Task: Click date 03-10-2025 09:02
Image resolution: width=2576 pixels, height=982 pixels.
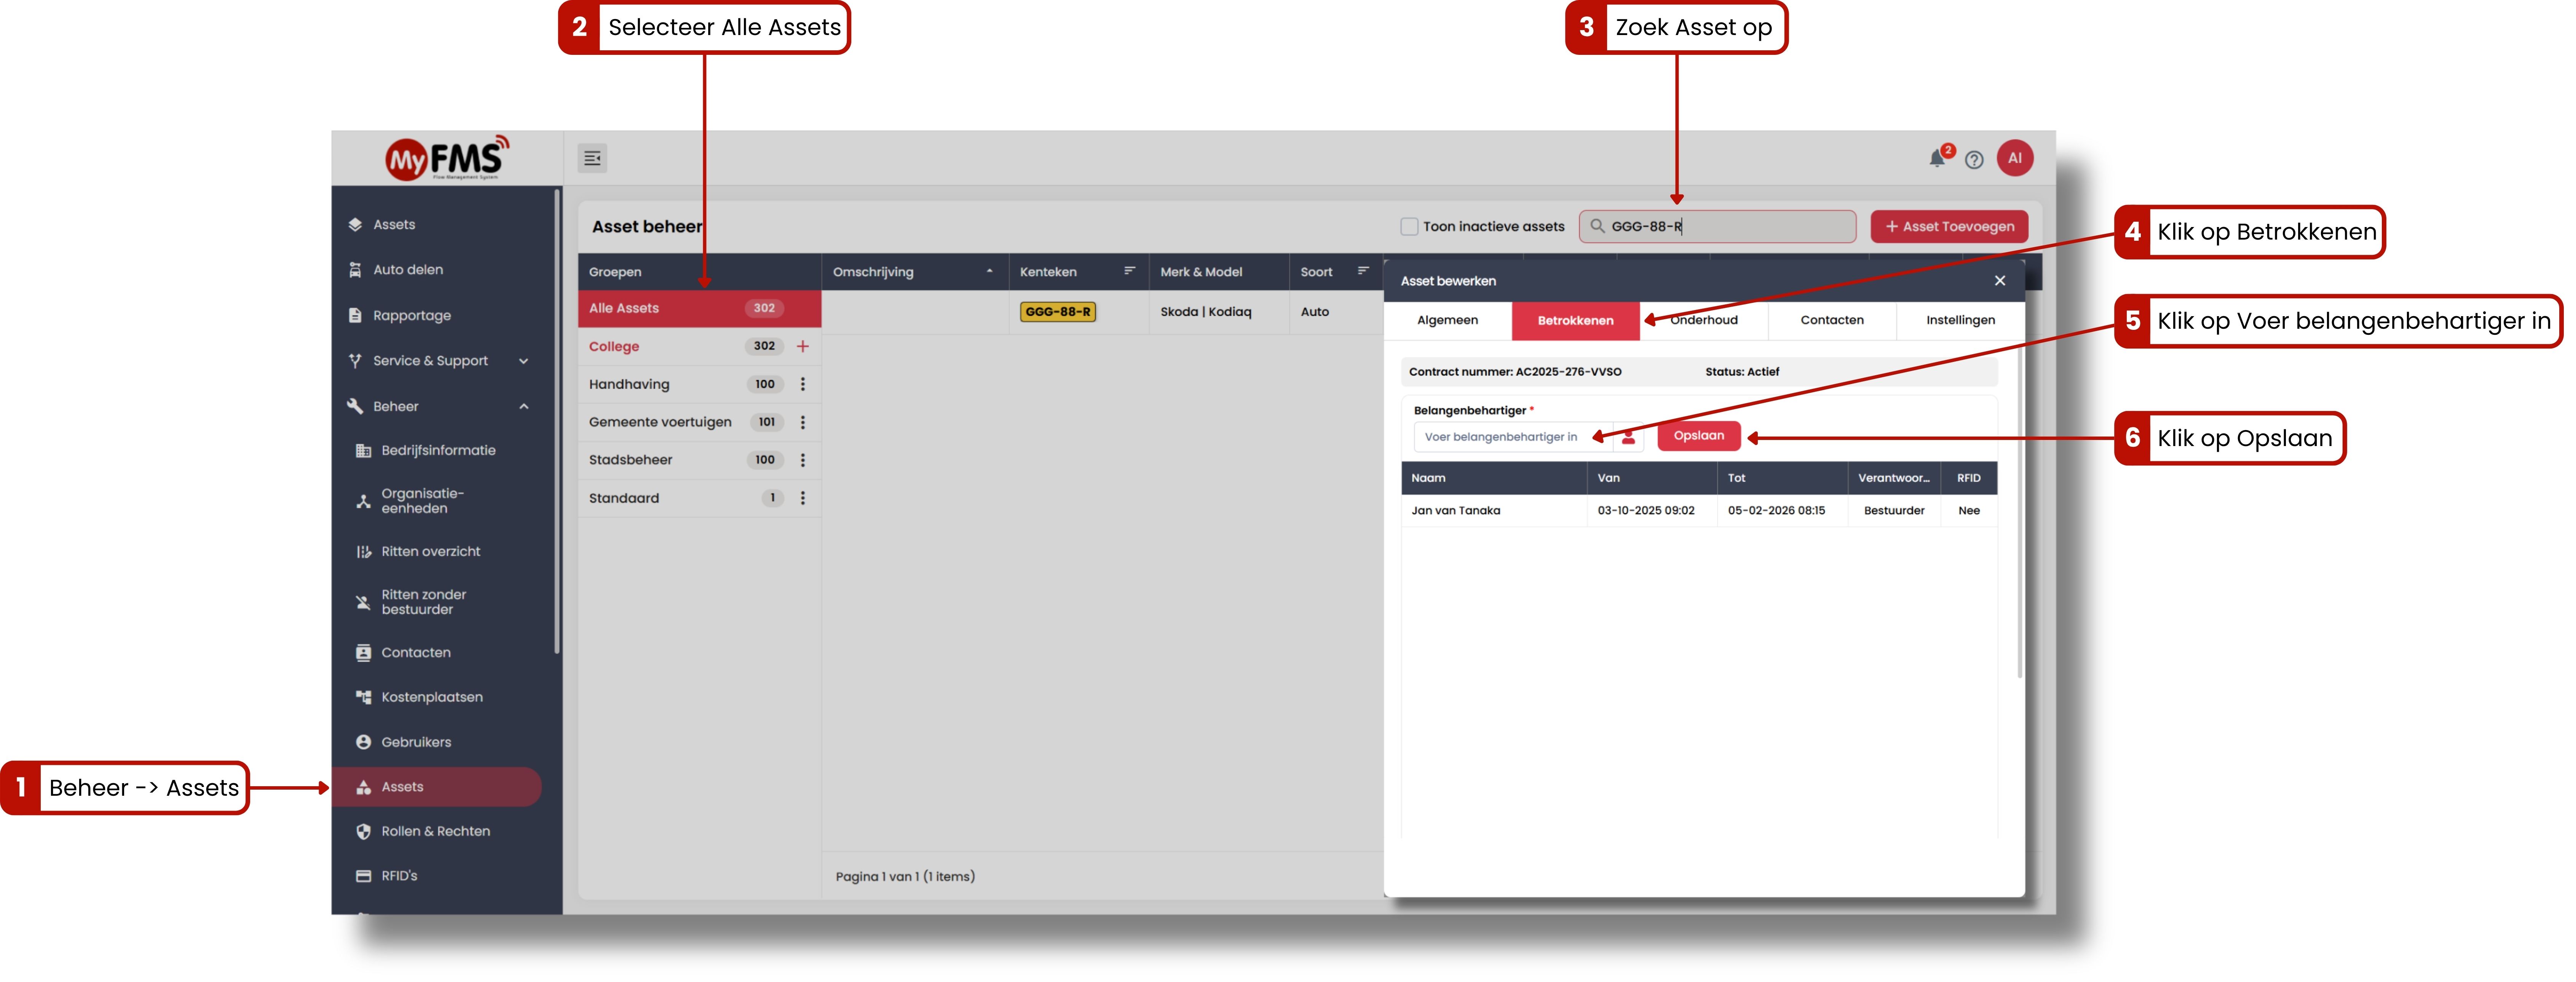Action: (x=1645, y=511)
